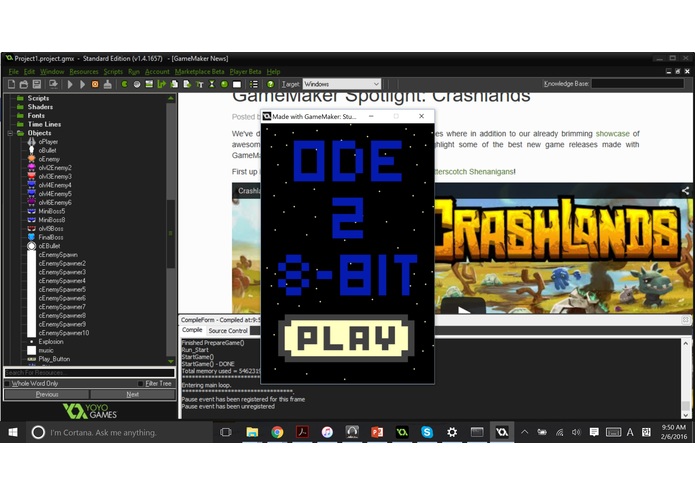
Task: Select the Shaders folder in resource tree
Action: click(40, 107)
